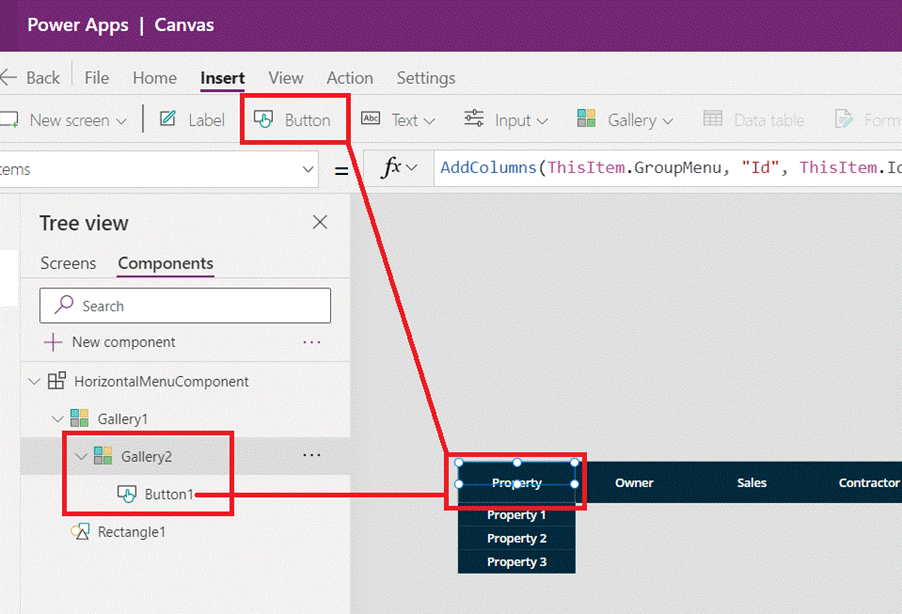Click the fx formula icon
This screenshot has width=902, height=614.
(391, 167)
